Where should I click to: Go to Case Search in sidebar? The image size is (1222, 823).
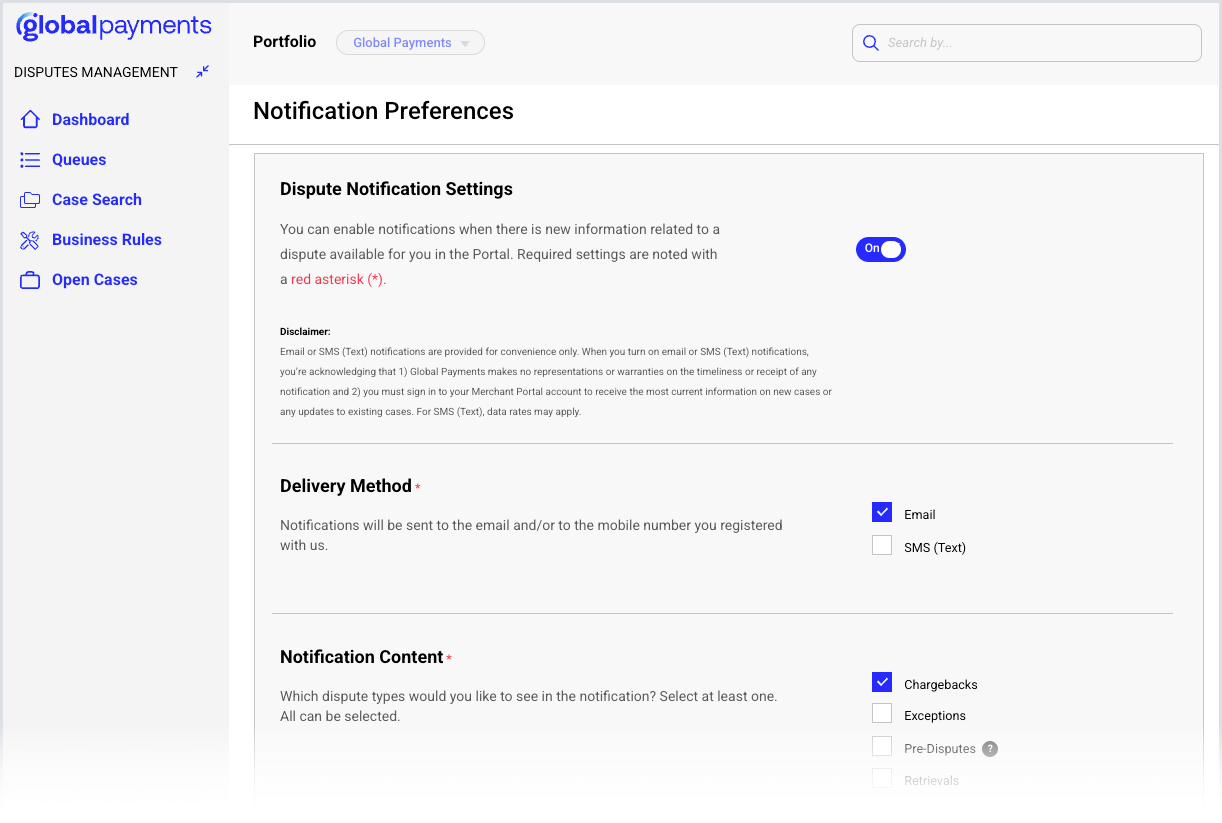click(x=97, y=200)
